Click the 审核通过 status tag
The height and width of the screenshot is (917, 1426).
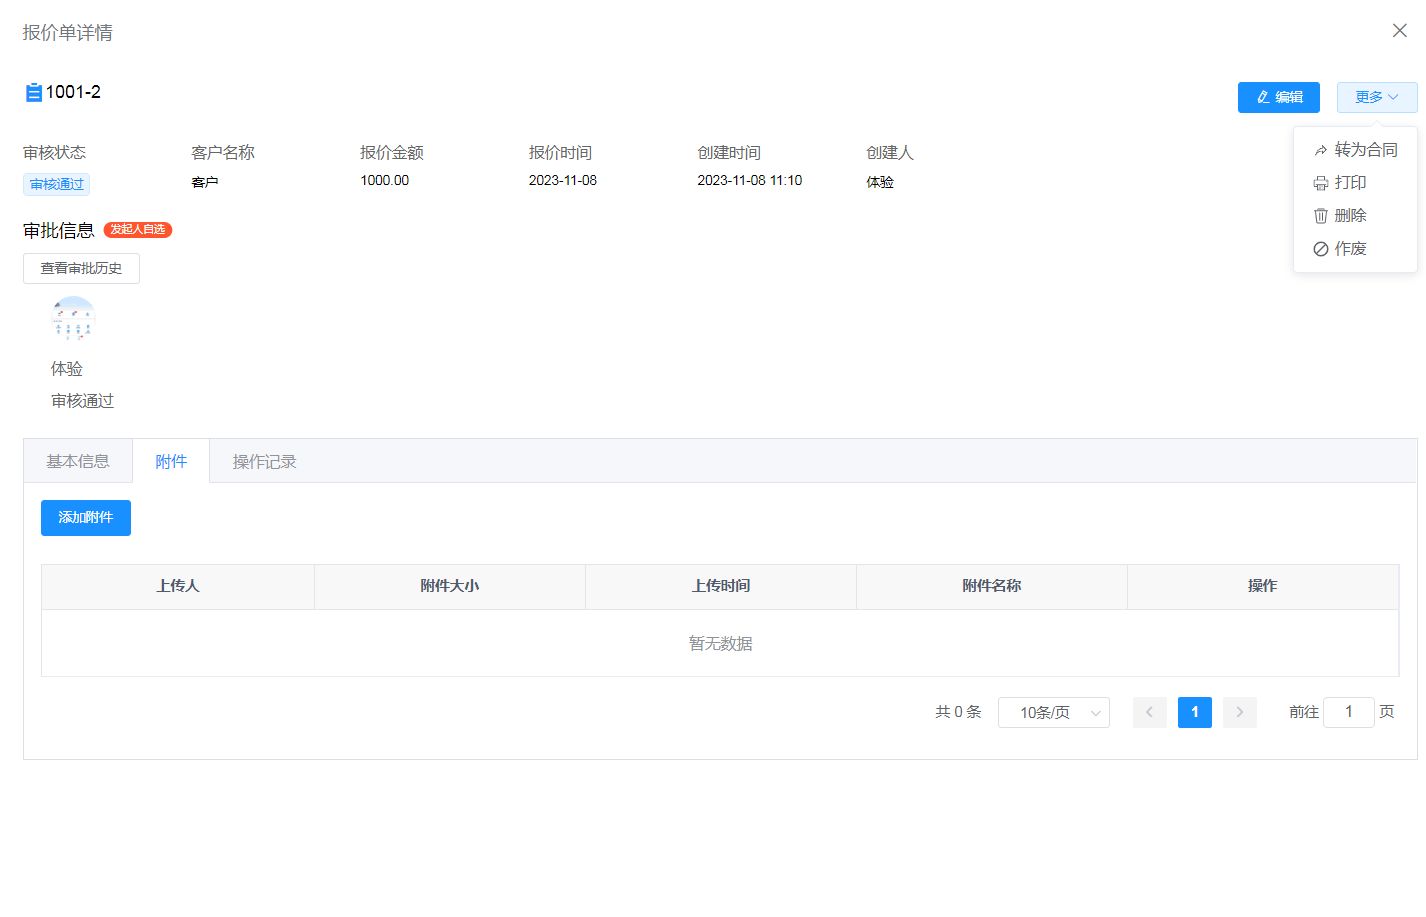(x=57, y=184)
